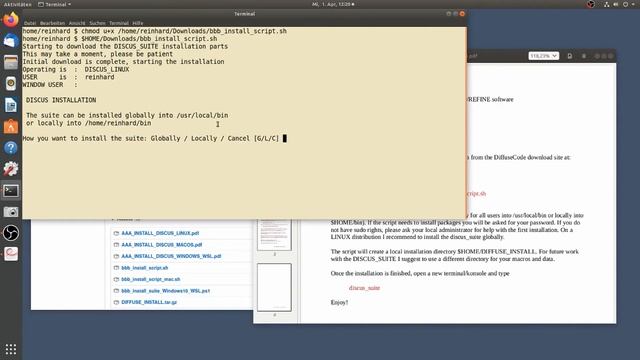Open Ubuntu Software store in the dock
The image size is (640, 360).
(11, 127)
